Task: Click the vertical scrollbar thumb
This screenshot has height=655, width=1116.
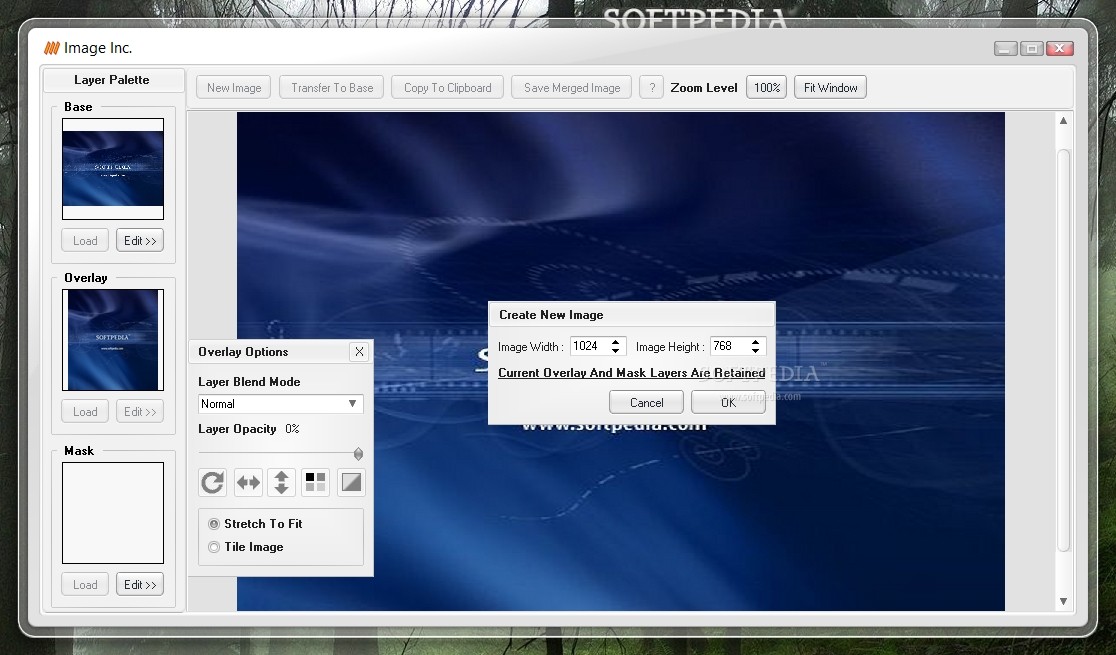Action: [x=1063, y=350]
